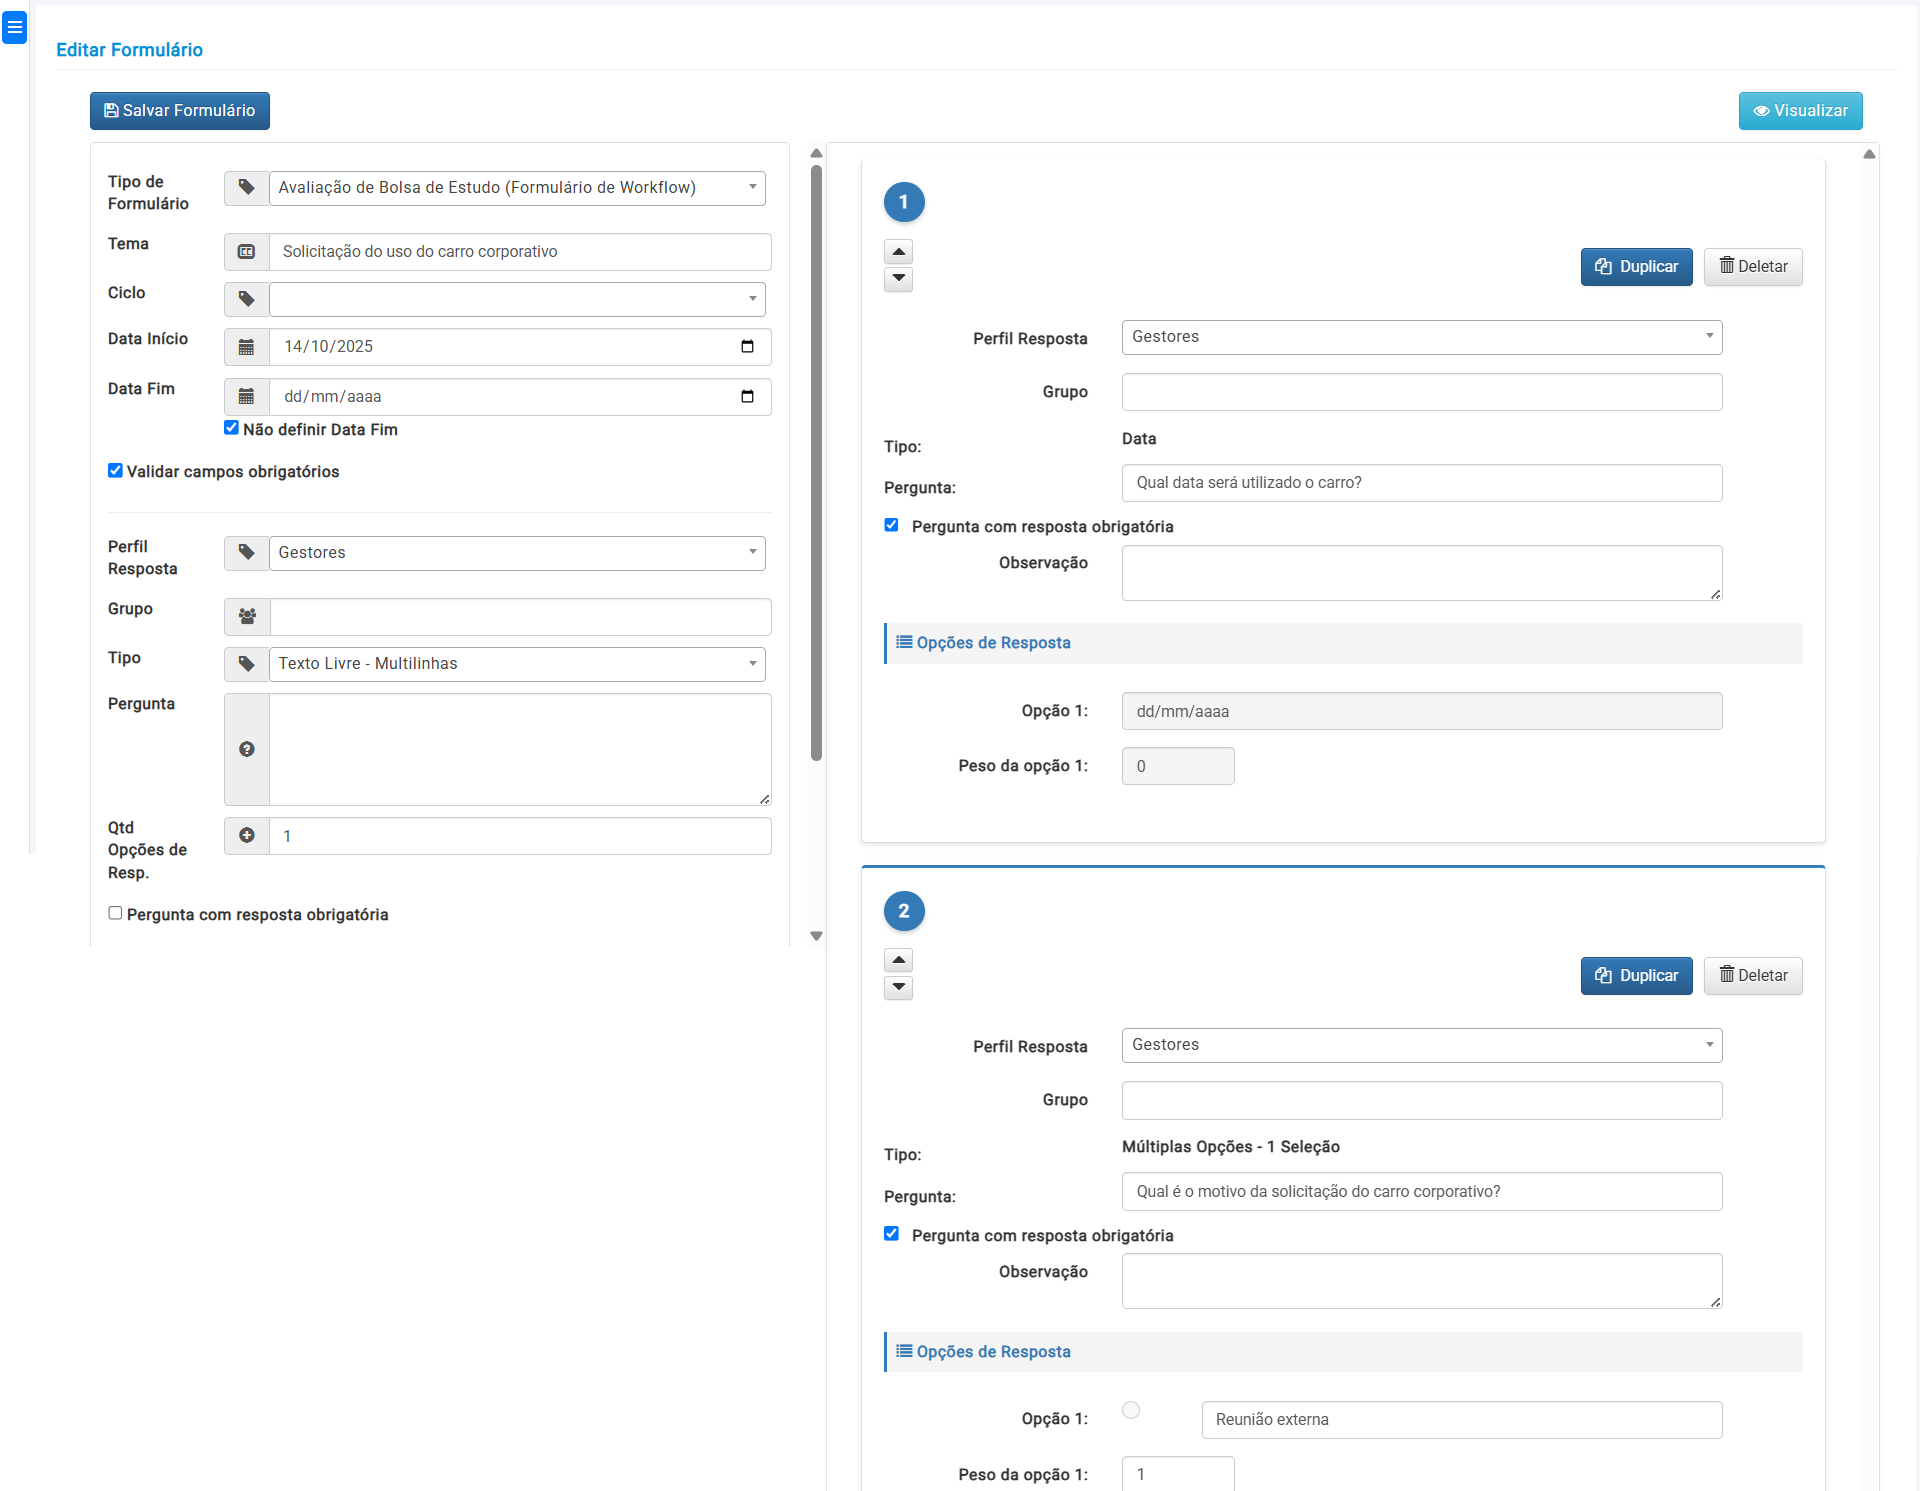Delete question 2
This screenshot has height=1491, width=1920.
1752,976
